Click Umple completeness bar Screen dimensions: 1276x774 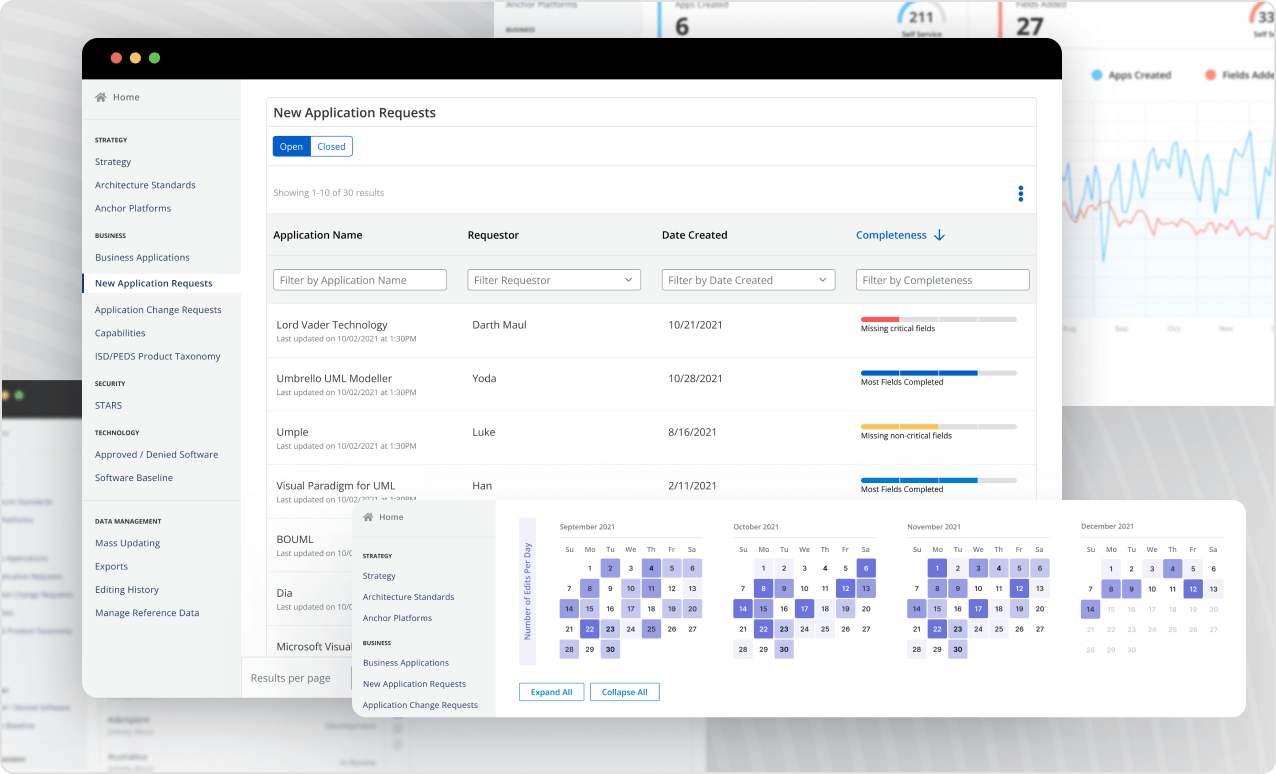click(938, 427)
